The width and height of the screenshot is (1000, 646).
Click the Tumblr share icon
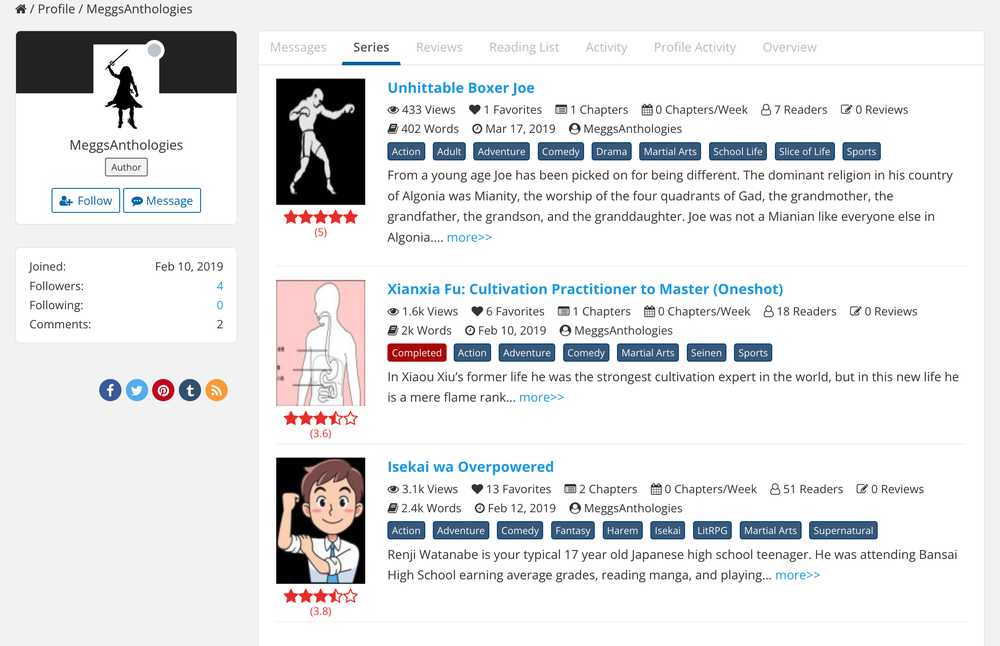190,390
